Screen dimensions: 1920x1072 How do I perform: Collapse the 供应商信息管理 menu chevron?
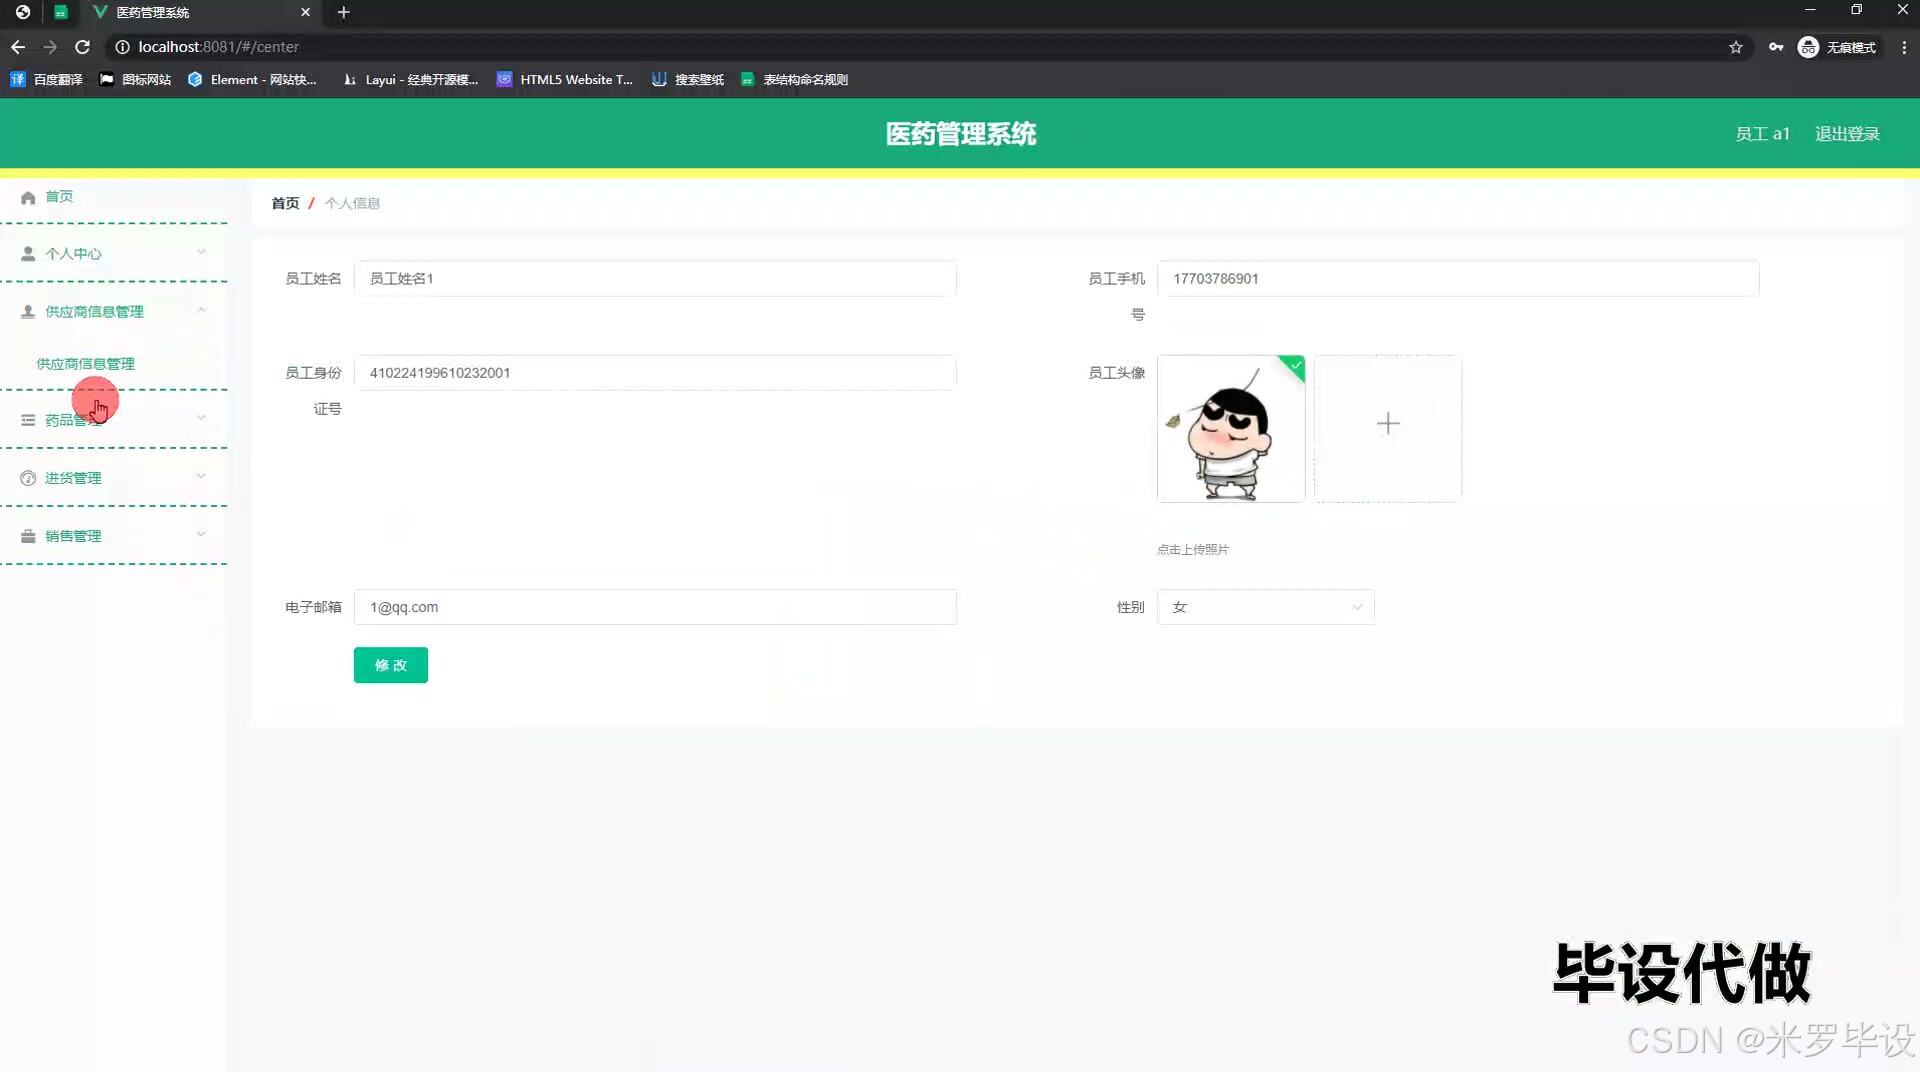[x=201, y=311]
